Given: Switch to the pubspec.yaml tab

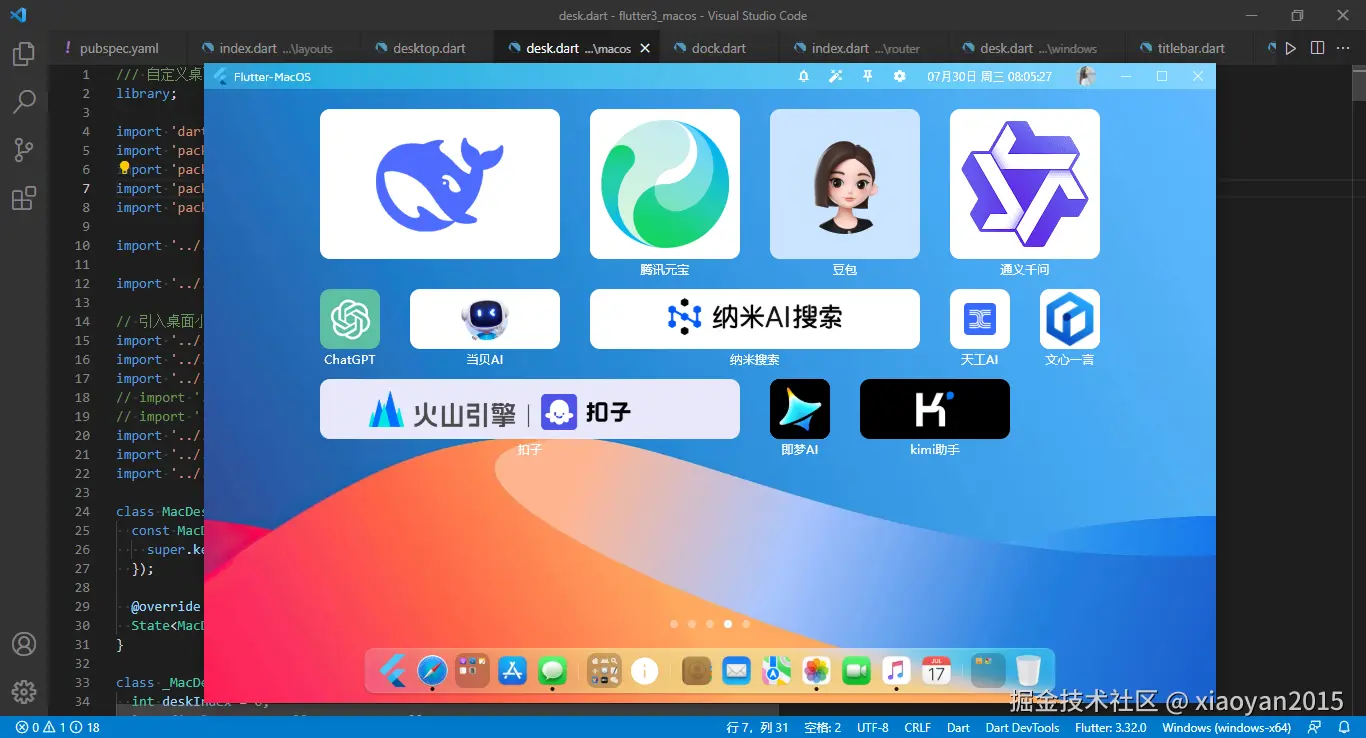Looking at the screenshot, I should tap(120, 47).
